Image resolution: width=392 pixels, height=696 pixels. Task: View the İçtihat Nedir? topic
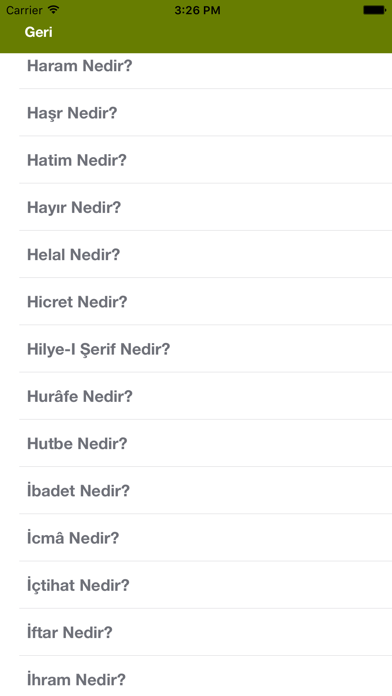(x=196, y=585)
